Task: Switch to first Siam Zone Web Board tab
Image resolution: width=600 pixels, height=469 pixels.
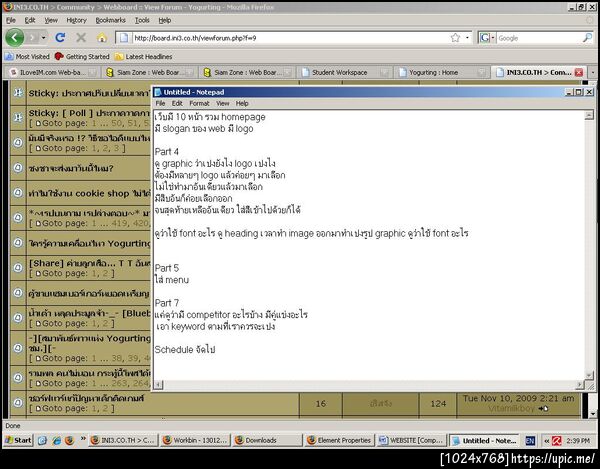Action: tap(150, 72)
